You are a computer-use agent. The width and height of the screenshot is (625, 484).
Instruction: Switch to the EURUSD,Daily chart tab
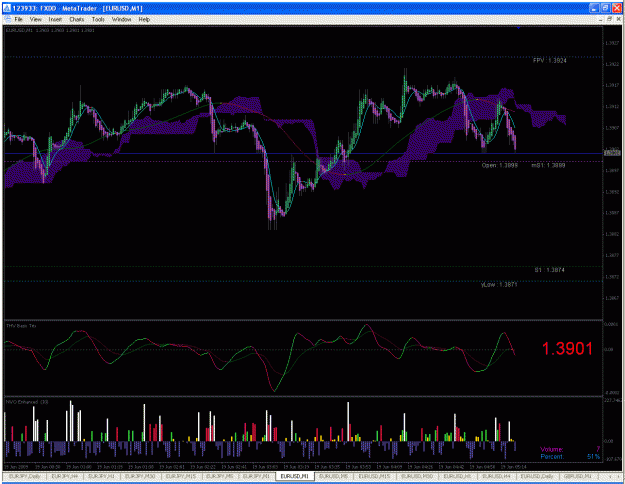[537, 476]
